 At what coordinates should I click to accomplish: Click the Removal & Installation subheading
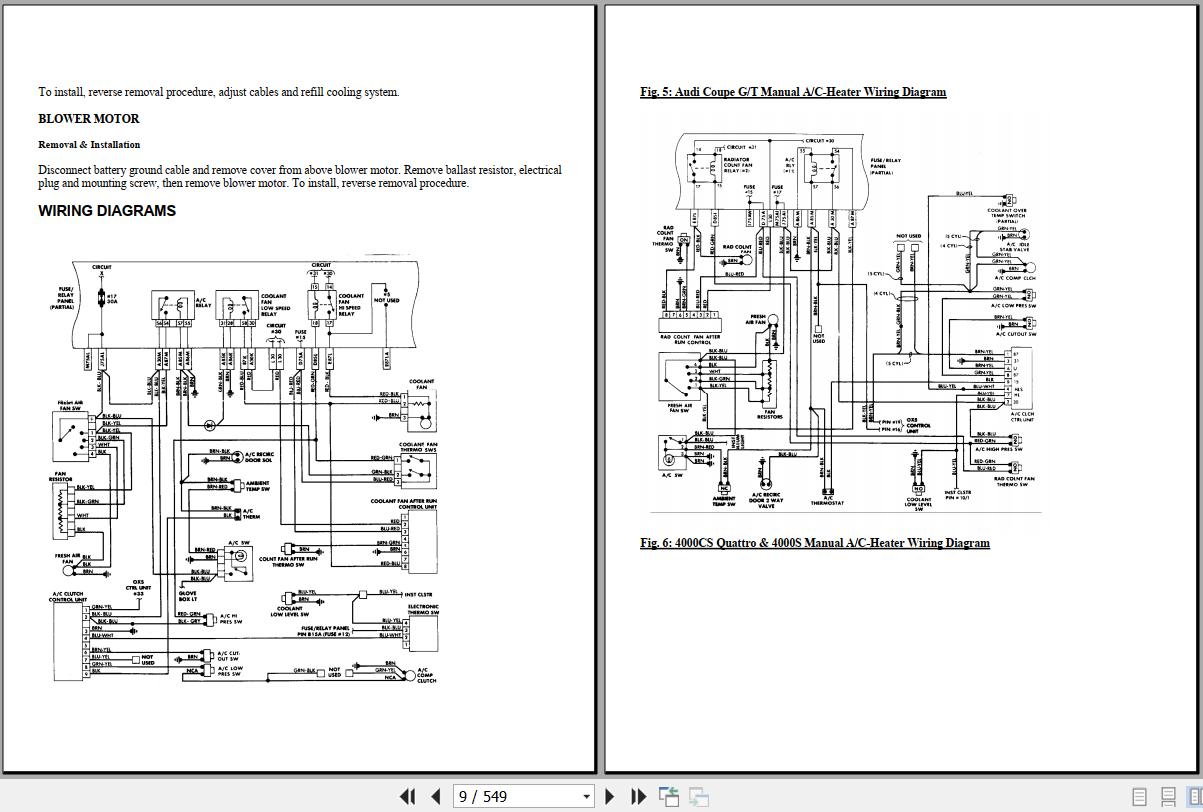click(x=89, y=145)
